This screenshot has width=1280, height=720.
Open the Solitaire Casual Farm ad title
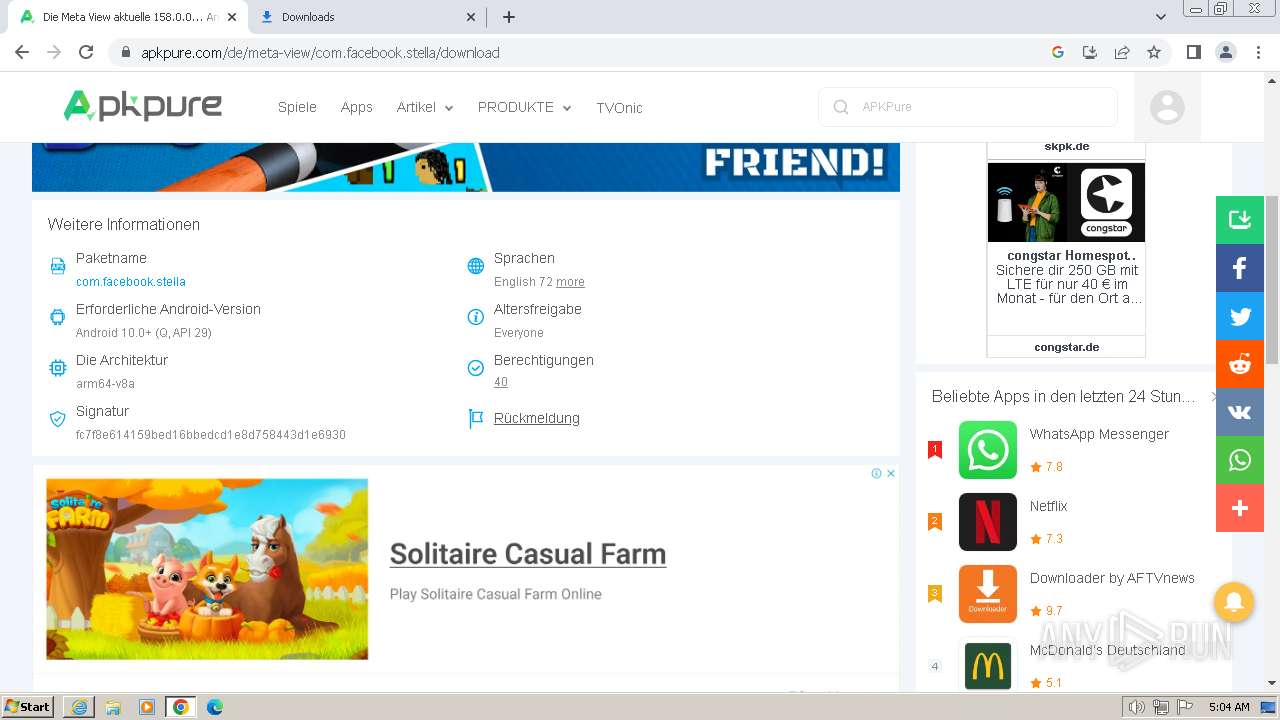528,554
